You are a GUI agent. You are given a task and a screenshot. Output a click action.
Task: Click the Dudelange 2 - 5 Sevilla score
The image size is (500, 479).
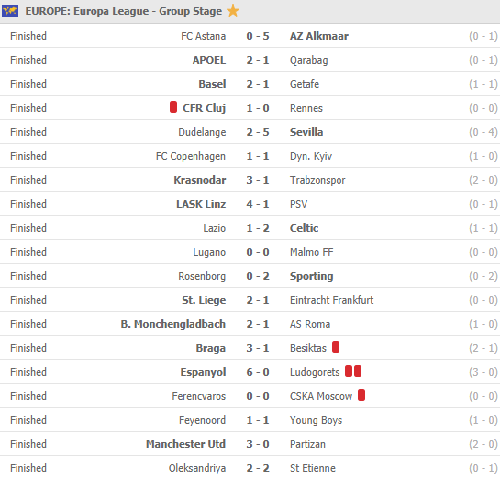pyautogui.click(x=258, y=132)
